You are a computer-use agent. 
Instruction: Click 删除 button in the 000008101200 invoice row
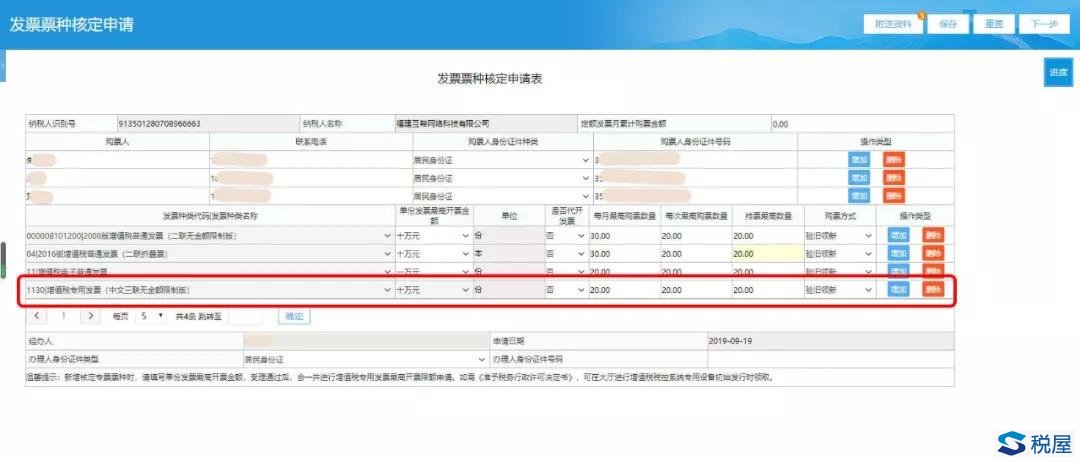click(932, 236)
